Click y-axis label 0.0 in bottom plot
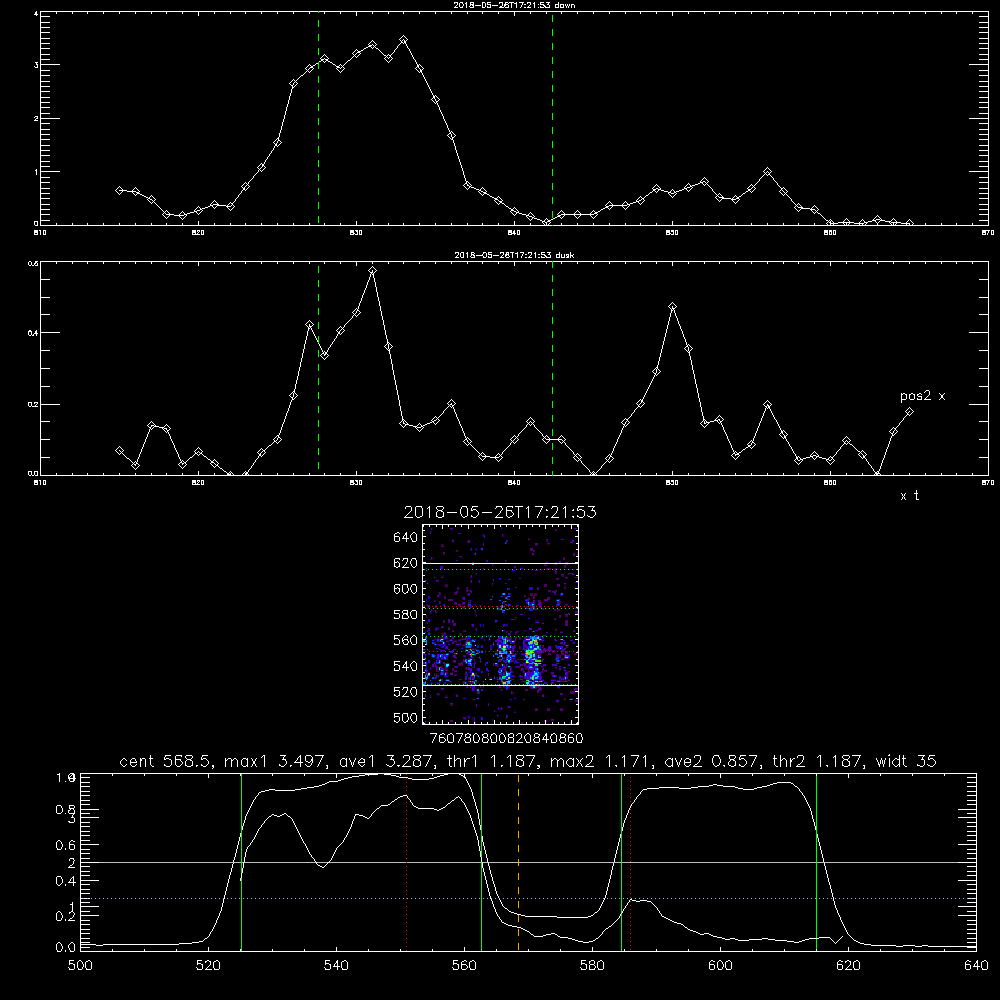 coord(66,947)
